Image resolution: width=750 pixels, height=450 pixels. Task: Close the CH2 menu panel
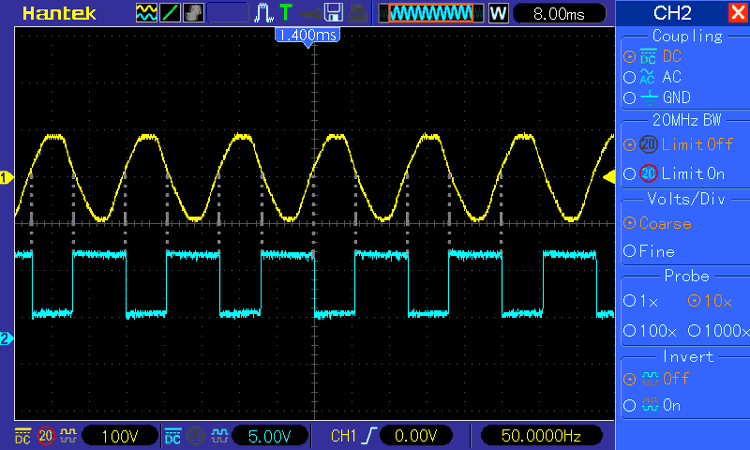pyautogui.click(x=737, y=12)
